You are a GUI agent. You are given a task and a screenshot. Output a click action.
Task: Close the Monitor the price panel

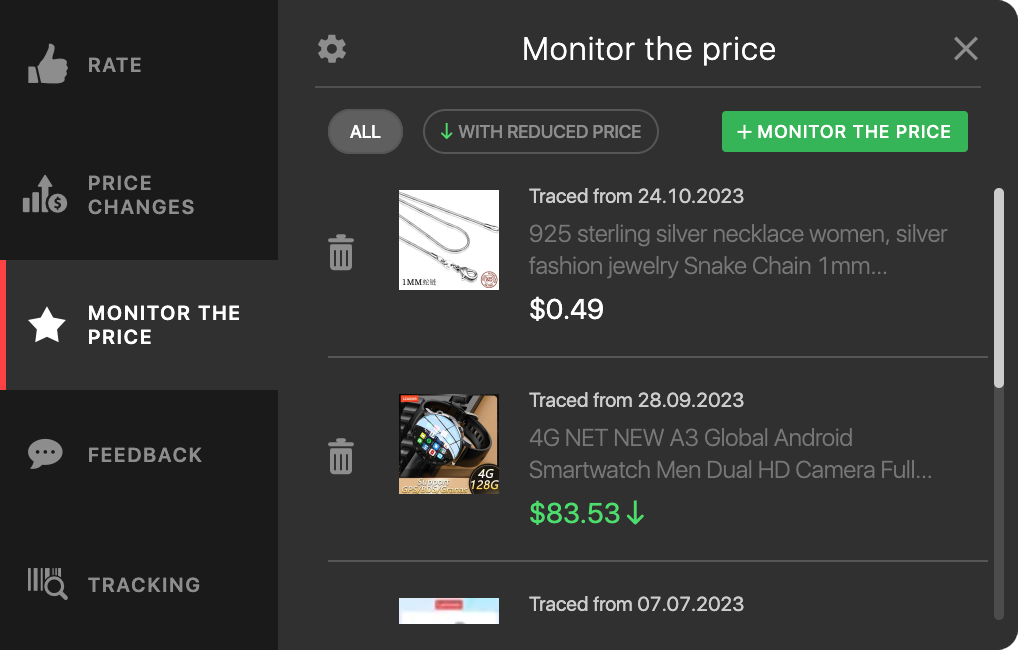(965, 49)
